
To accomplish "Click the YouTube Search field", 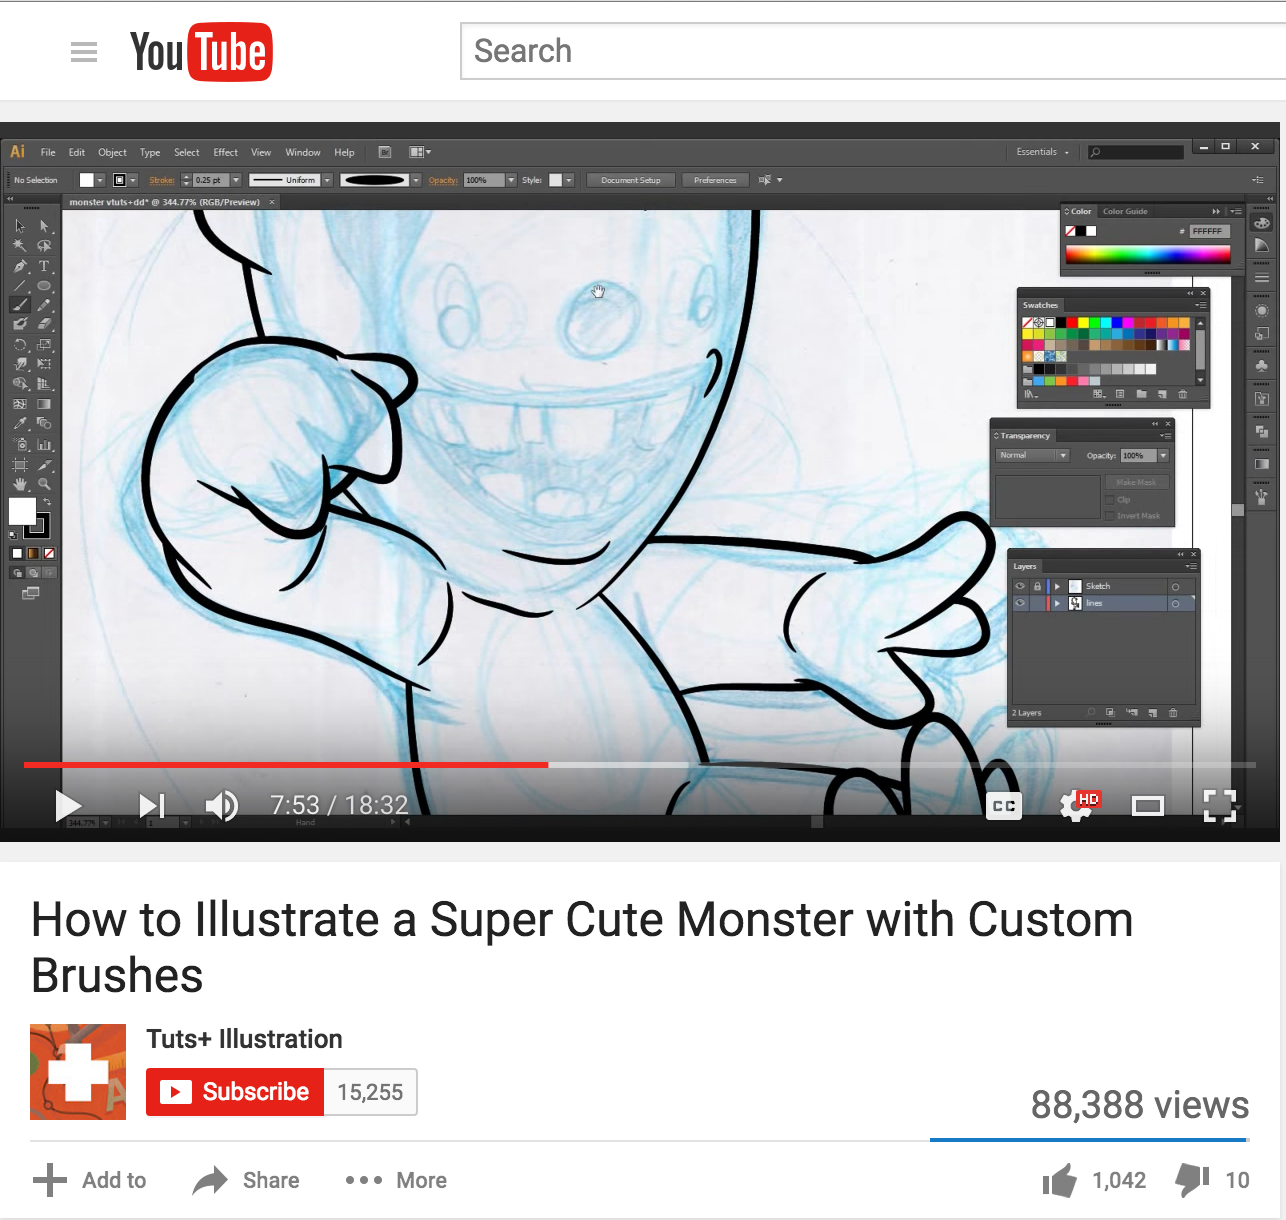I will click(x=873, y=51).
